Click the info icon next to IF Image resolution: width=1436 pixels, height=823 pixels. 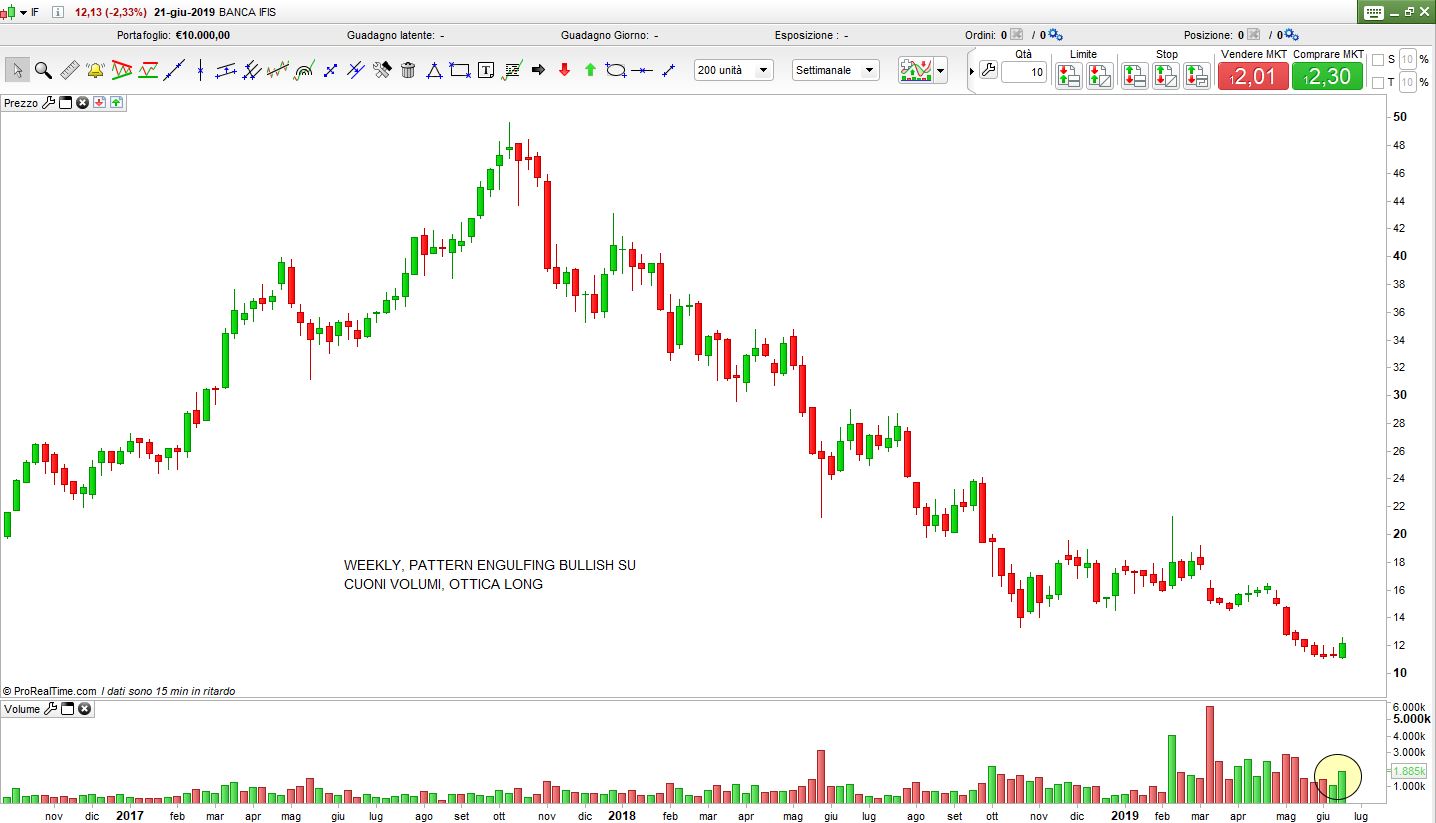pyautogui.click(x=56, y=12)
